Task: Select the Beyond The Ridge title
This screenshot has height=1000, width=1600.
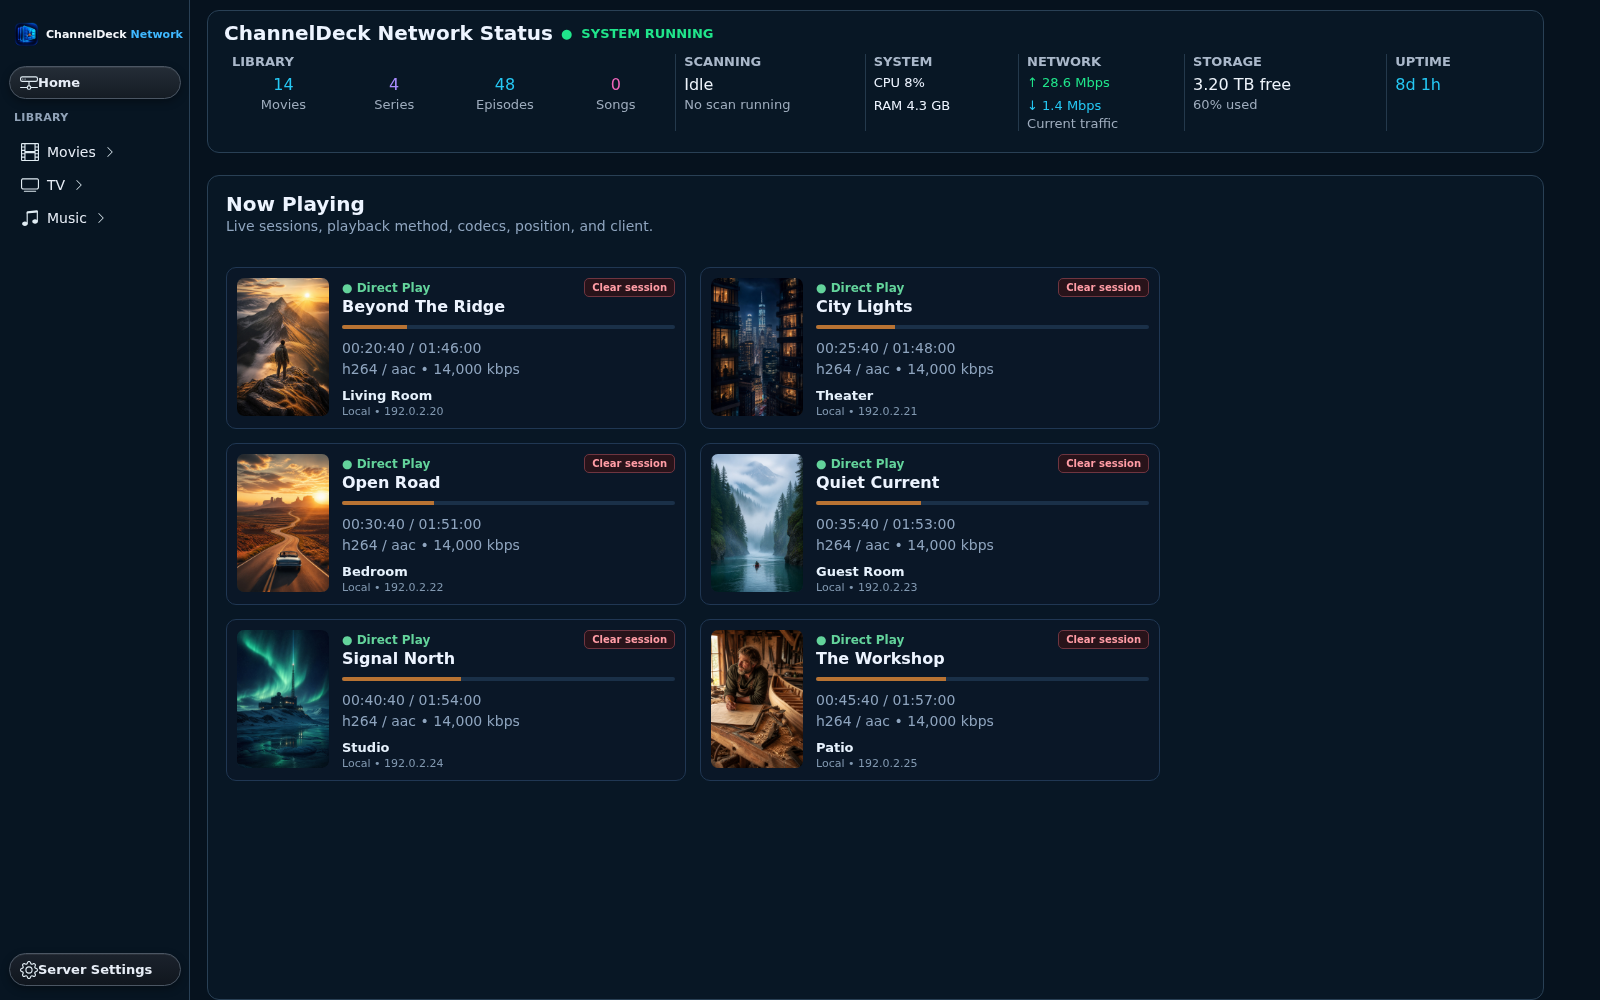Action: coord(423,307)
